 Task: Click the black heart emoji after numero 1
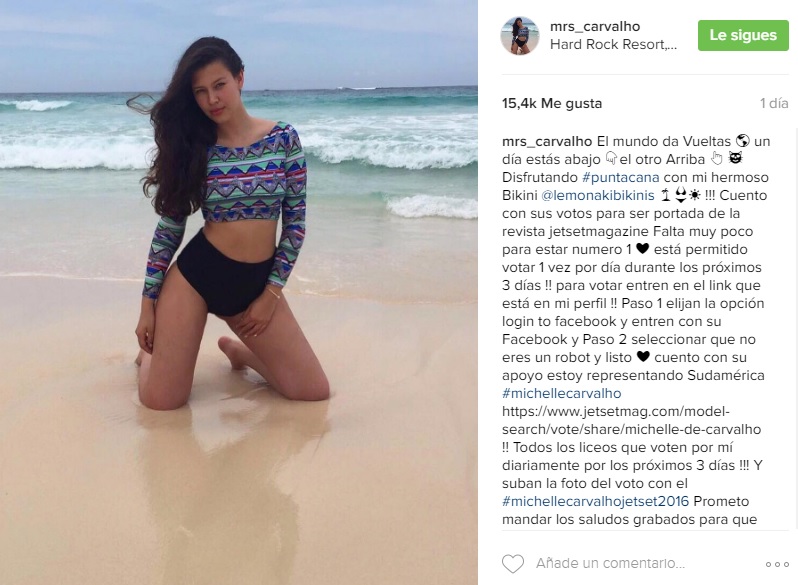[x=643, y=248]
